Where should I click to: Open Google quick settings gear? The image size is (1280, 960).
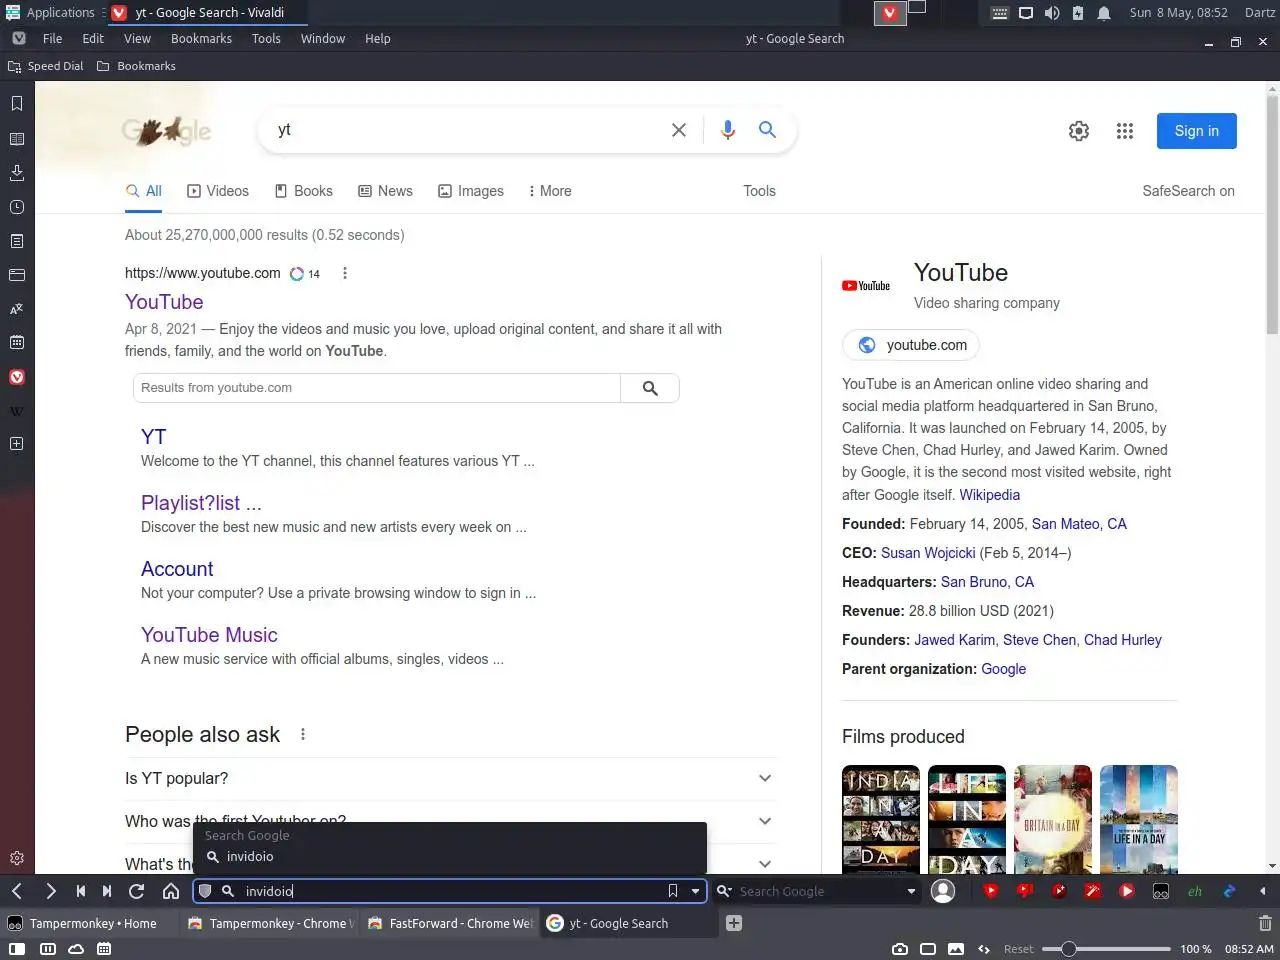pos(1079,131)
